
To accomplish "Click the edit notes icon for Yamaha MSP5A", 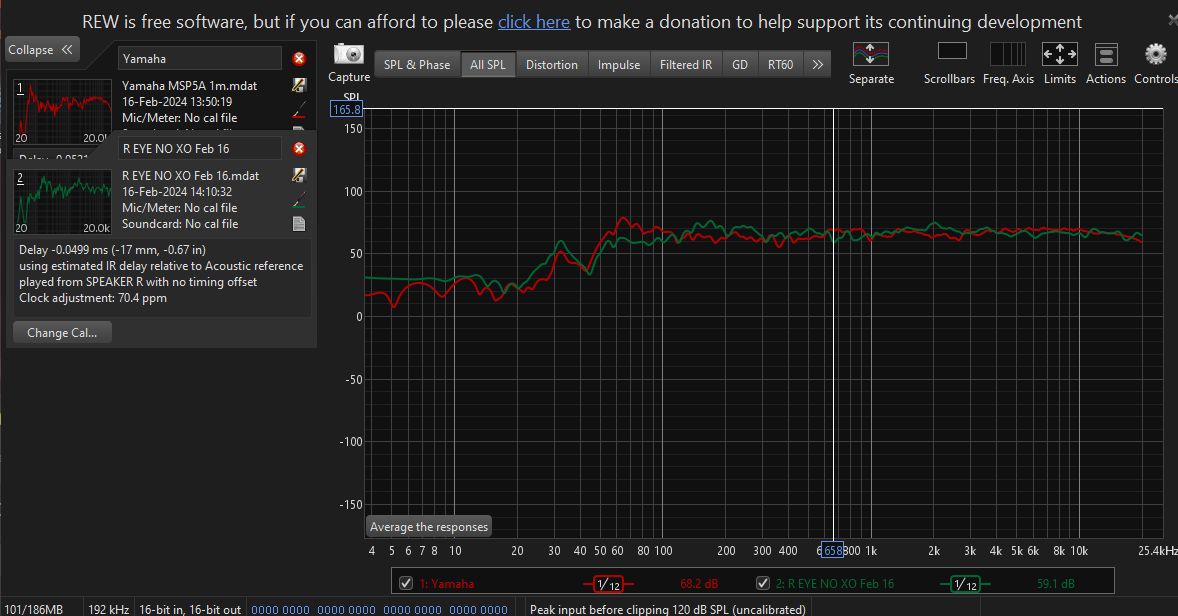I will coord(299,85).
